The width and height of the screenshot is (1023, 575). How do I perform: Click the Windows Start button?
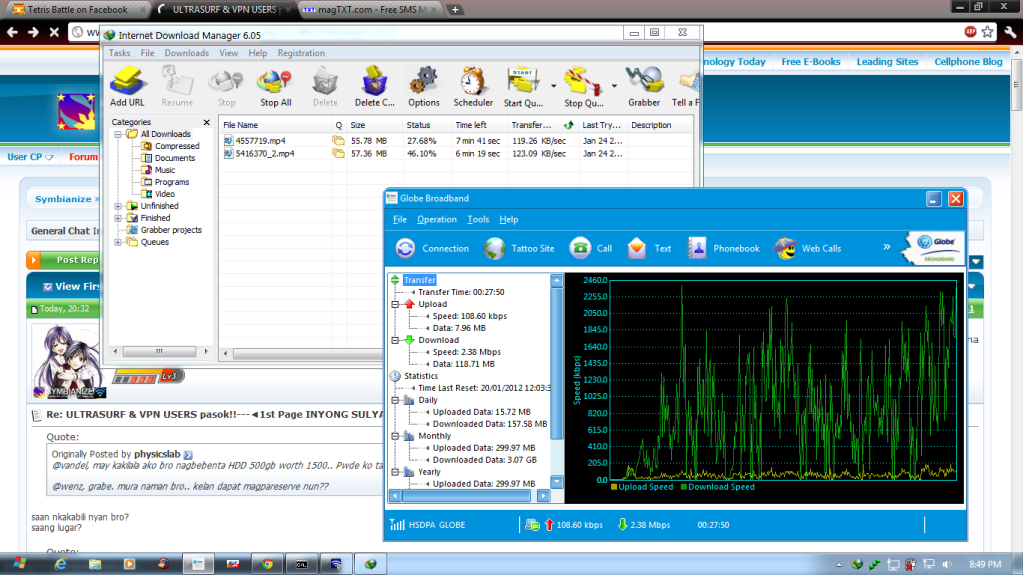[x=19, y=563]
